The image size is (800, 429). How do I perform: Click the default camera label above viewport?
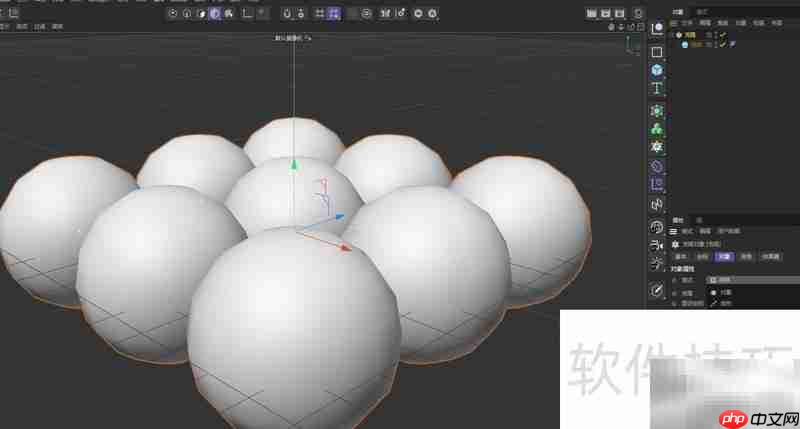pos(293,38)
